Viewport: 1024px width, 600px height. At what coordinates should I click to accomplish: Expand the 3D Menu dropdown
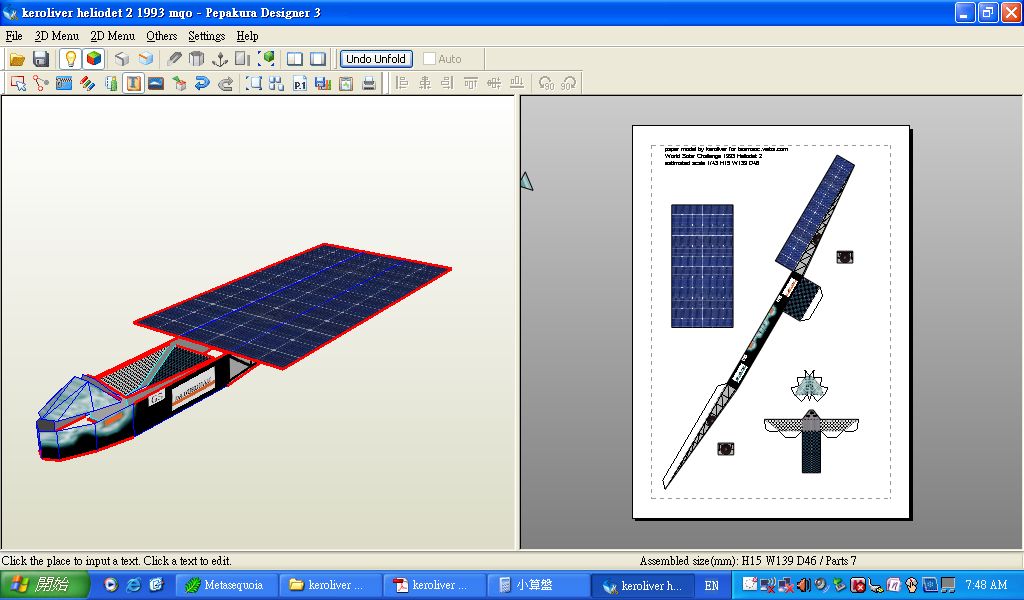pyautogui.click(x=57, y=36)
